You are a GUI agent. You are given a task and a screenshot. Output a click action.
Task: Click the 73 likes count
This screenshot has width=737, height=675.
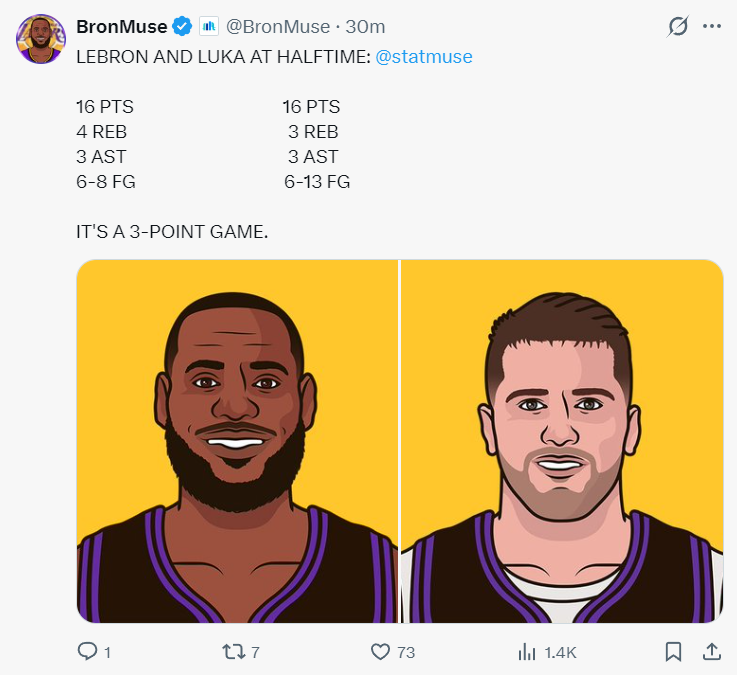(x=406, y=653)
